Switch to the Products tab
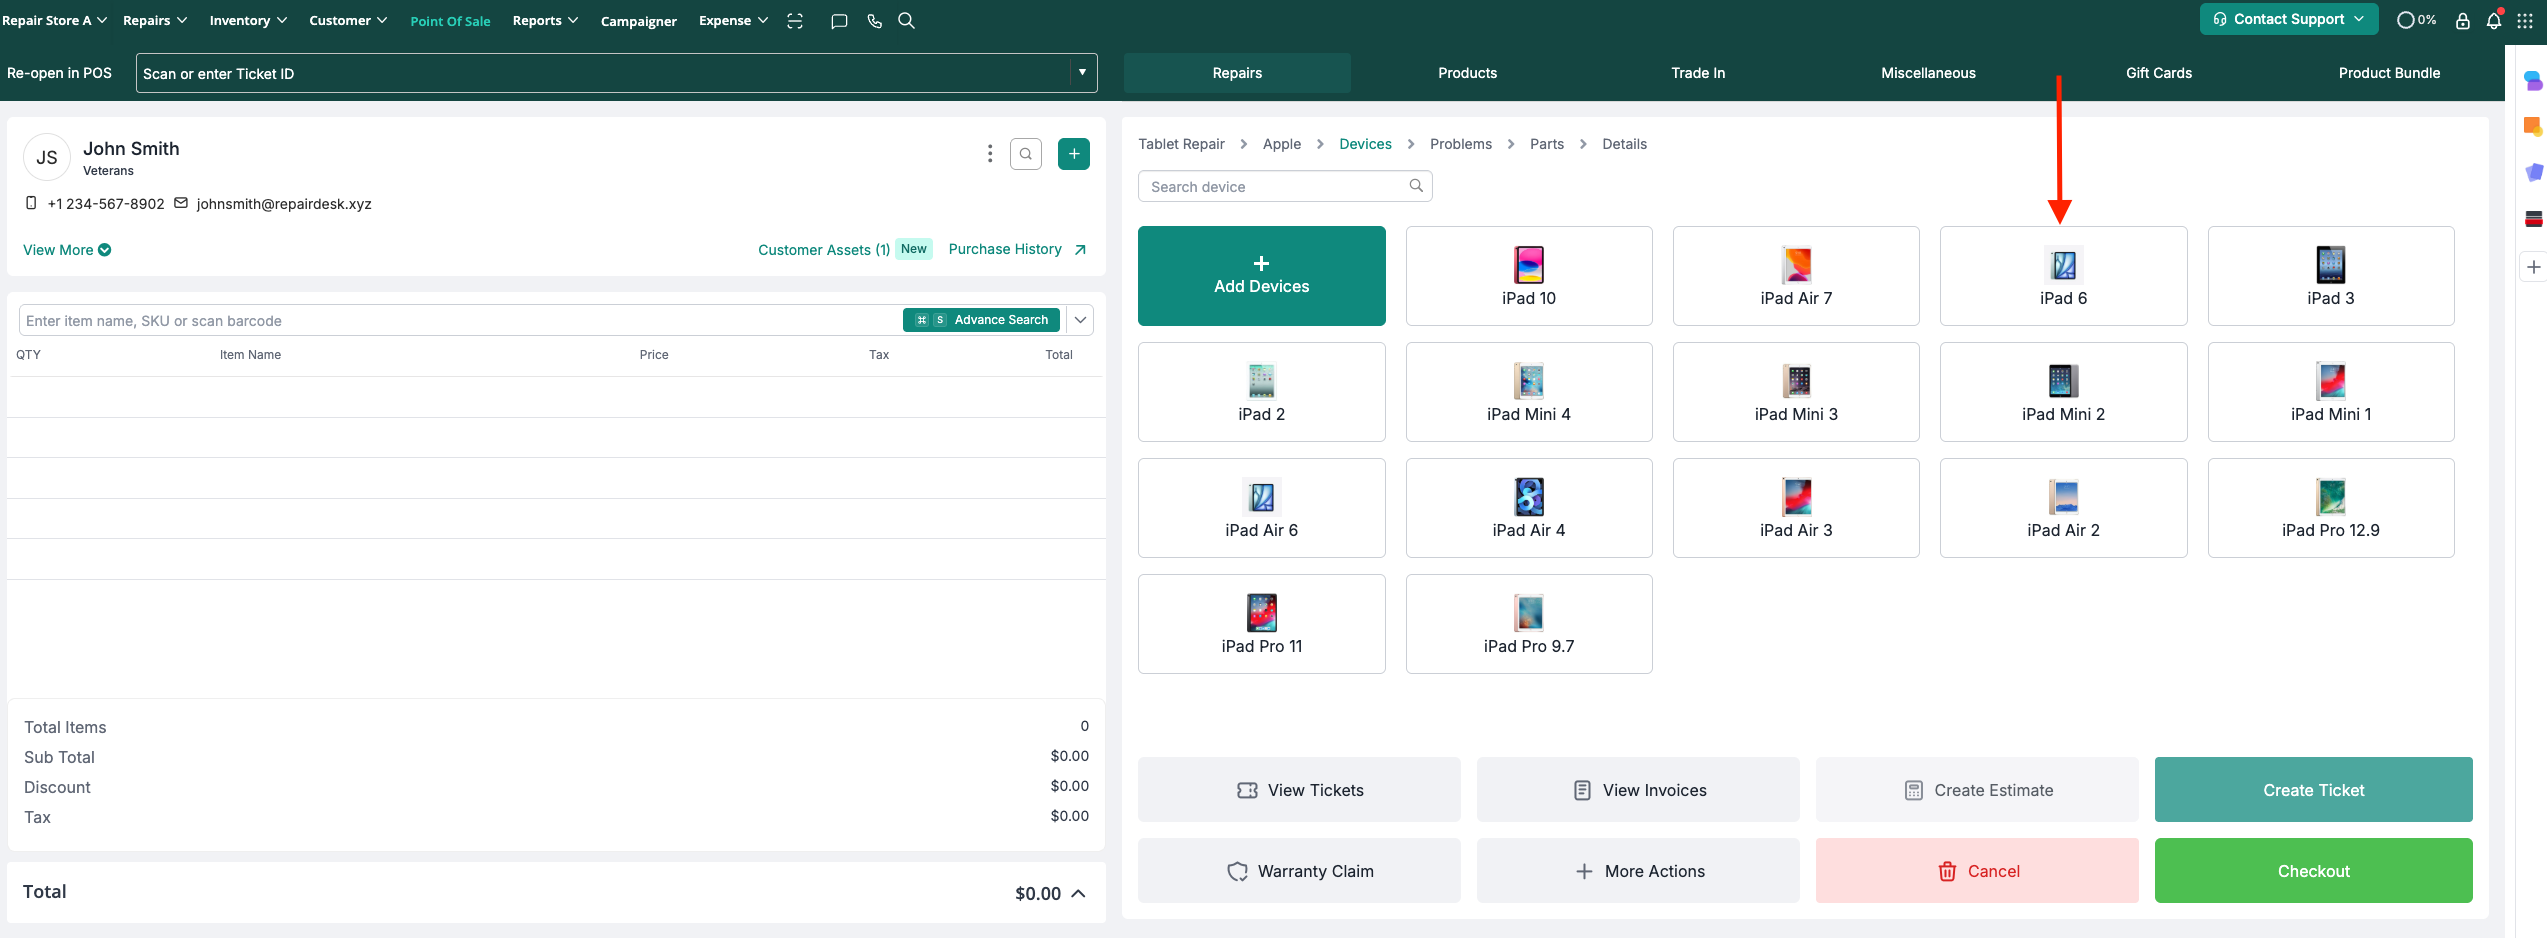This screenshot has height=938, width=2547. click(1467, 73)
